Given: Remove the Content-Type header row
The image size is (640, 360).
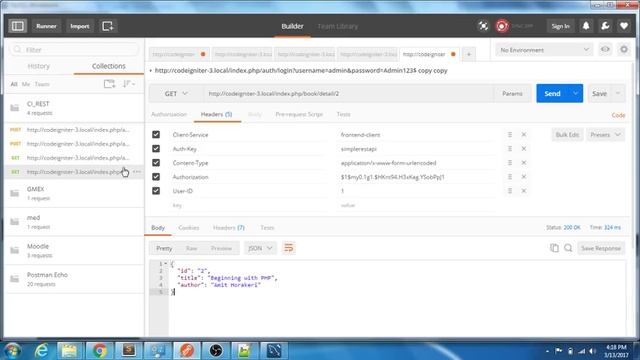Looking at the screenshot, I should 524,163.
